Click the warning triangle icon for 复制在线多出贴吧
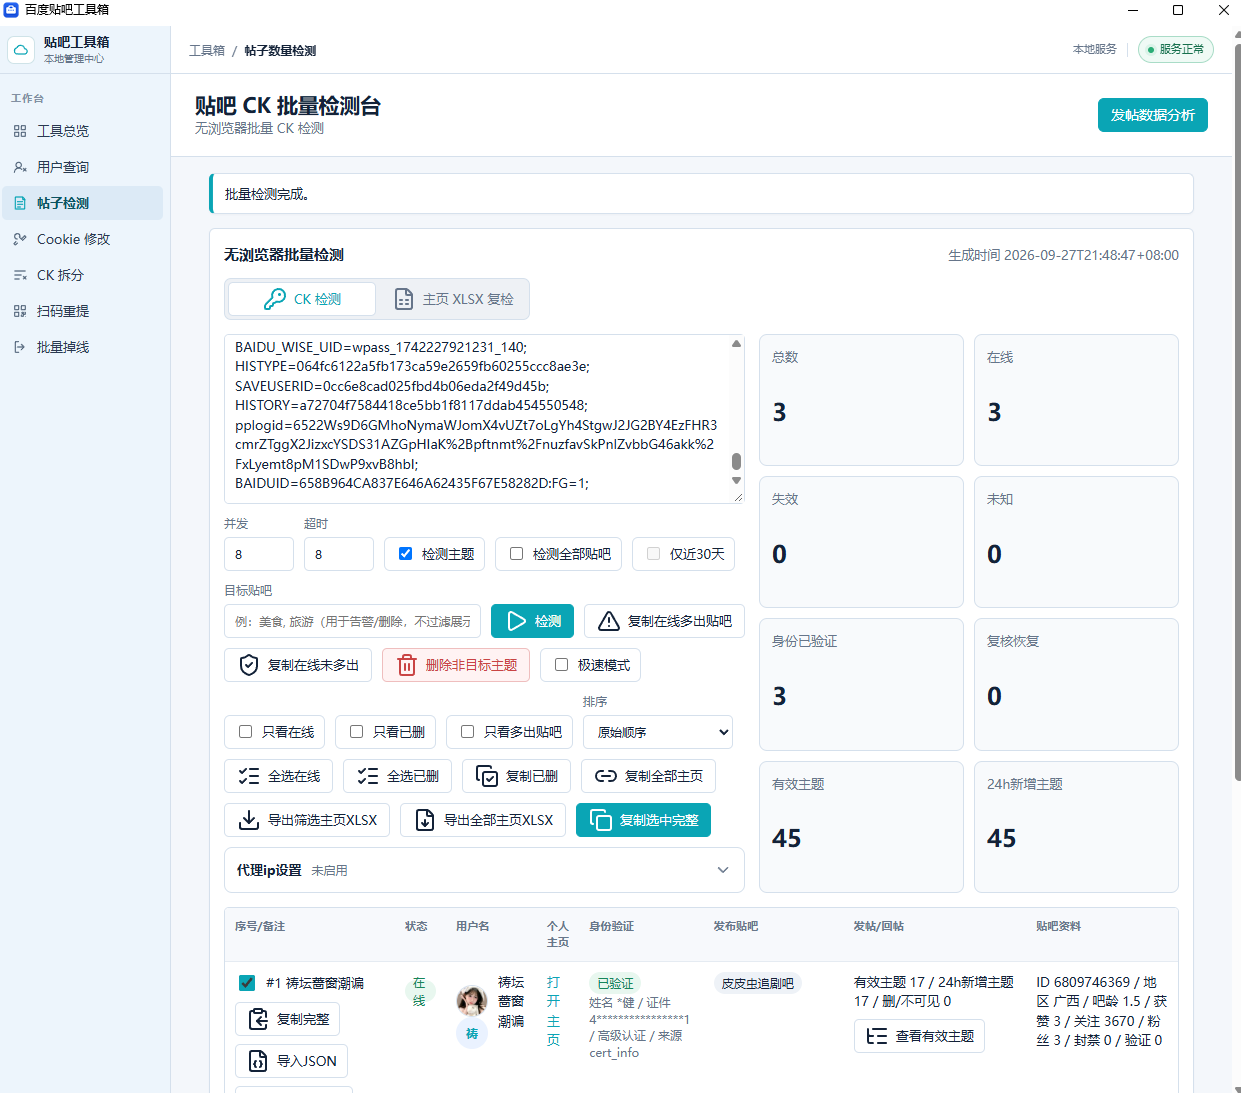The height and width of the screenshot is (1093, 1241). pos(608,621)
